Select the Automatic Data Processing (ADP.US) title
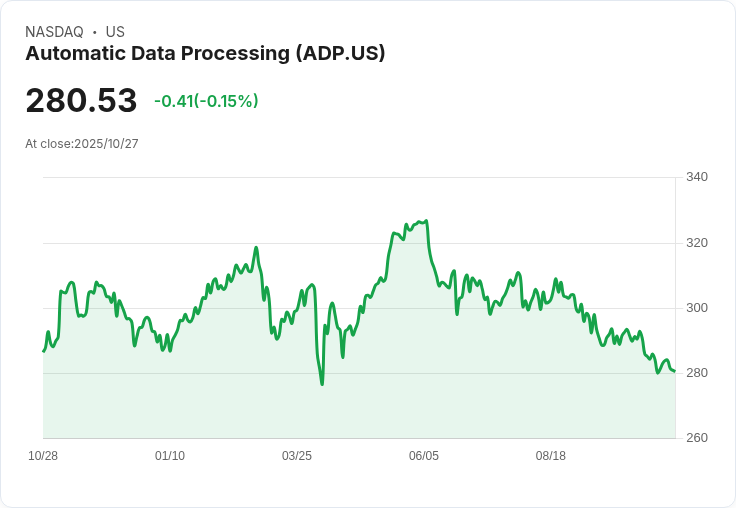Screen dimensions: 736x508 click(x=205, y=54)
